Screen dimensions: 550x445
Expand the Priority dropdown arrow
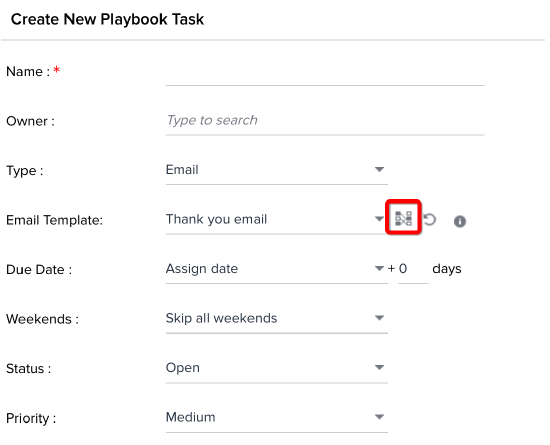point(379,417)
